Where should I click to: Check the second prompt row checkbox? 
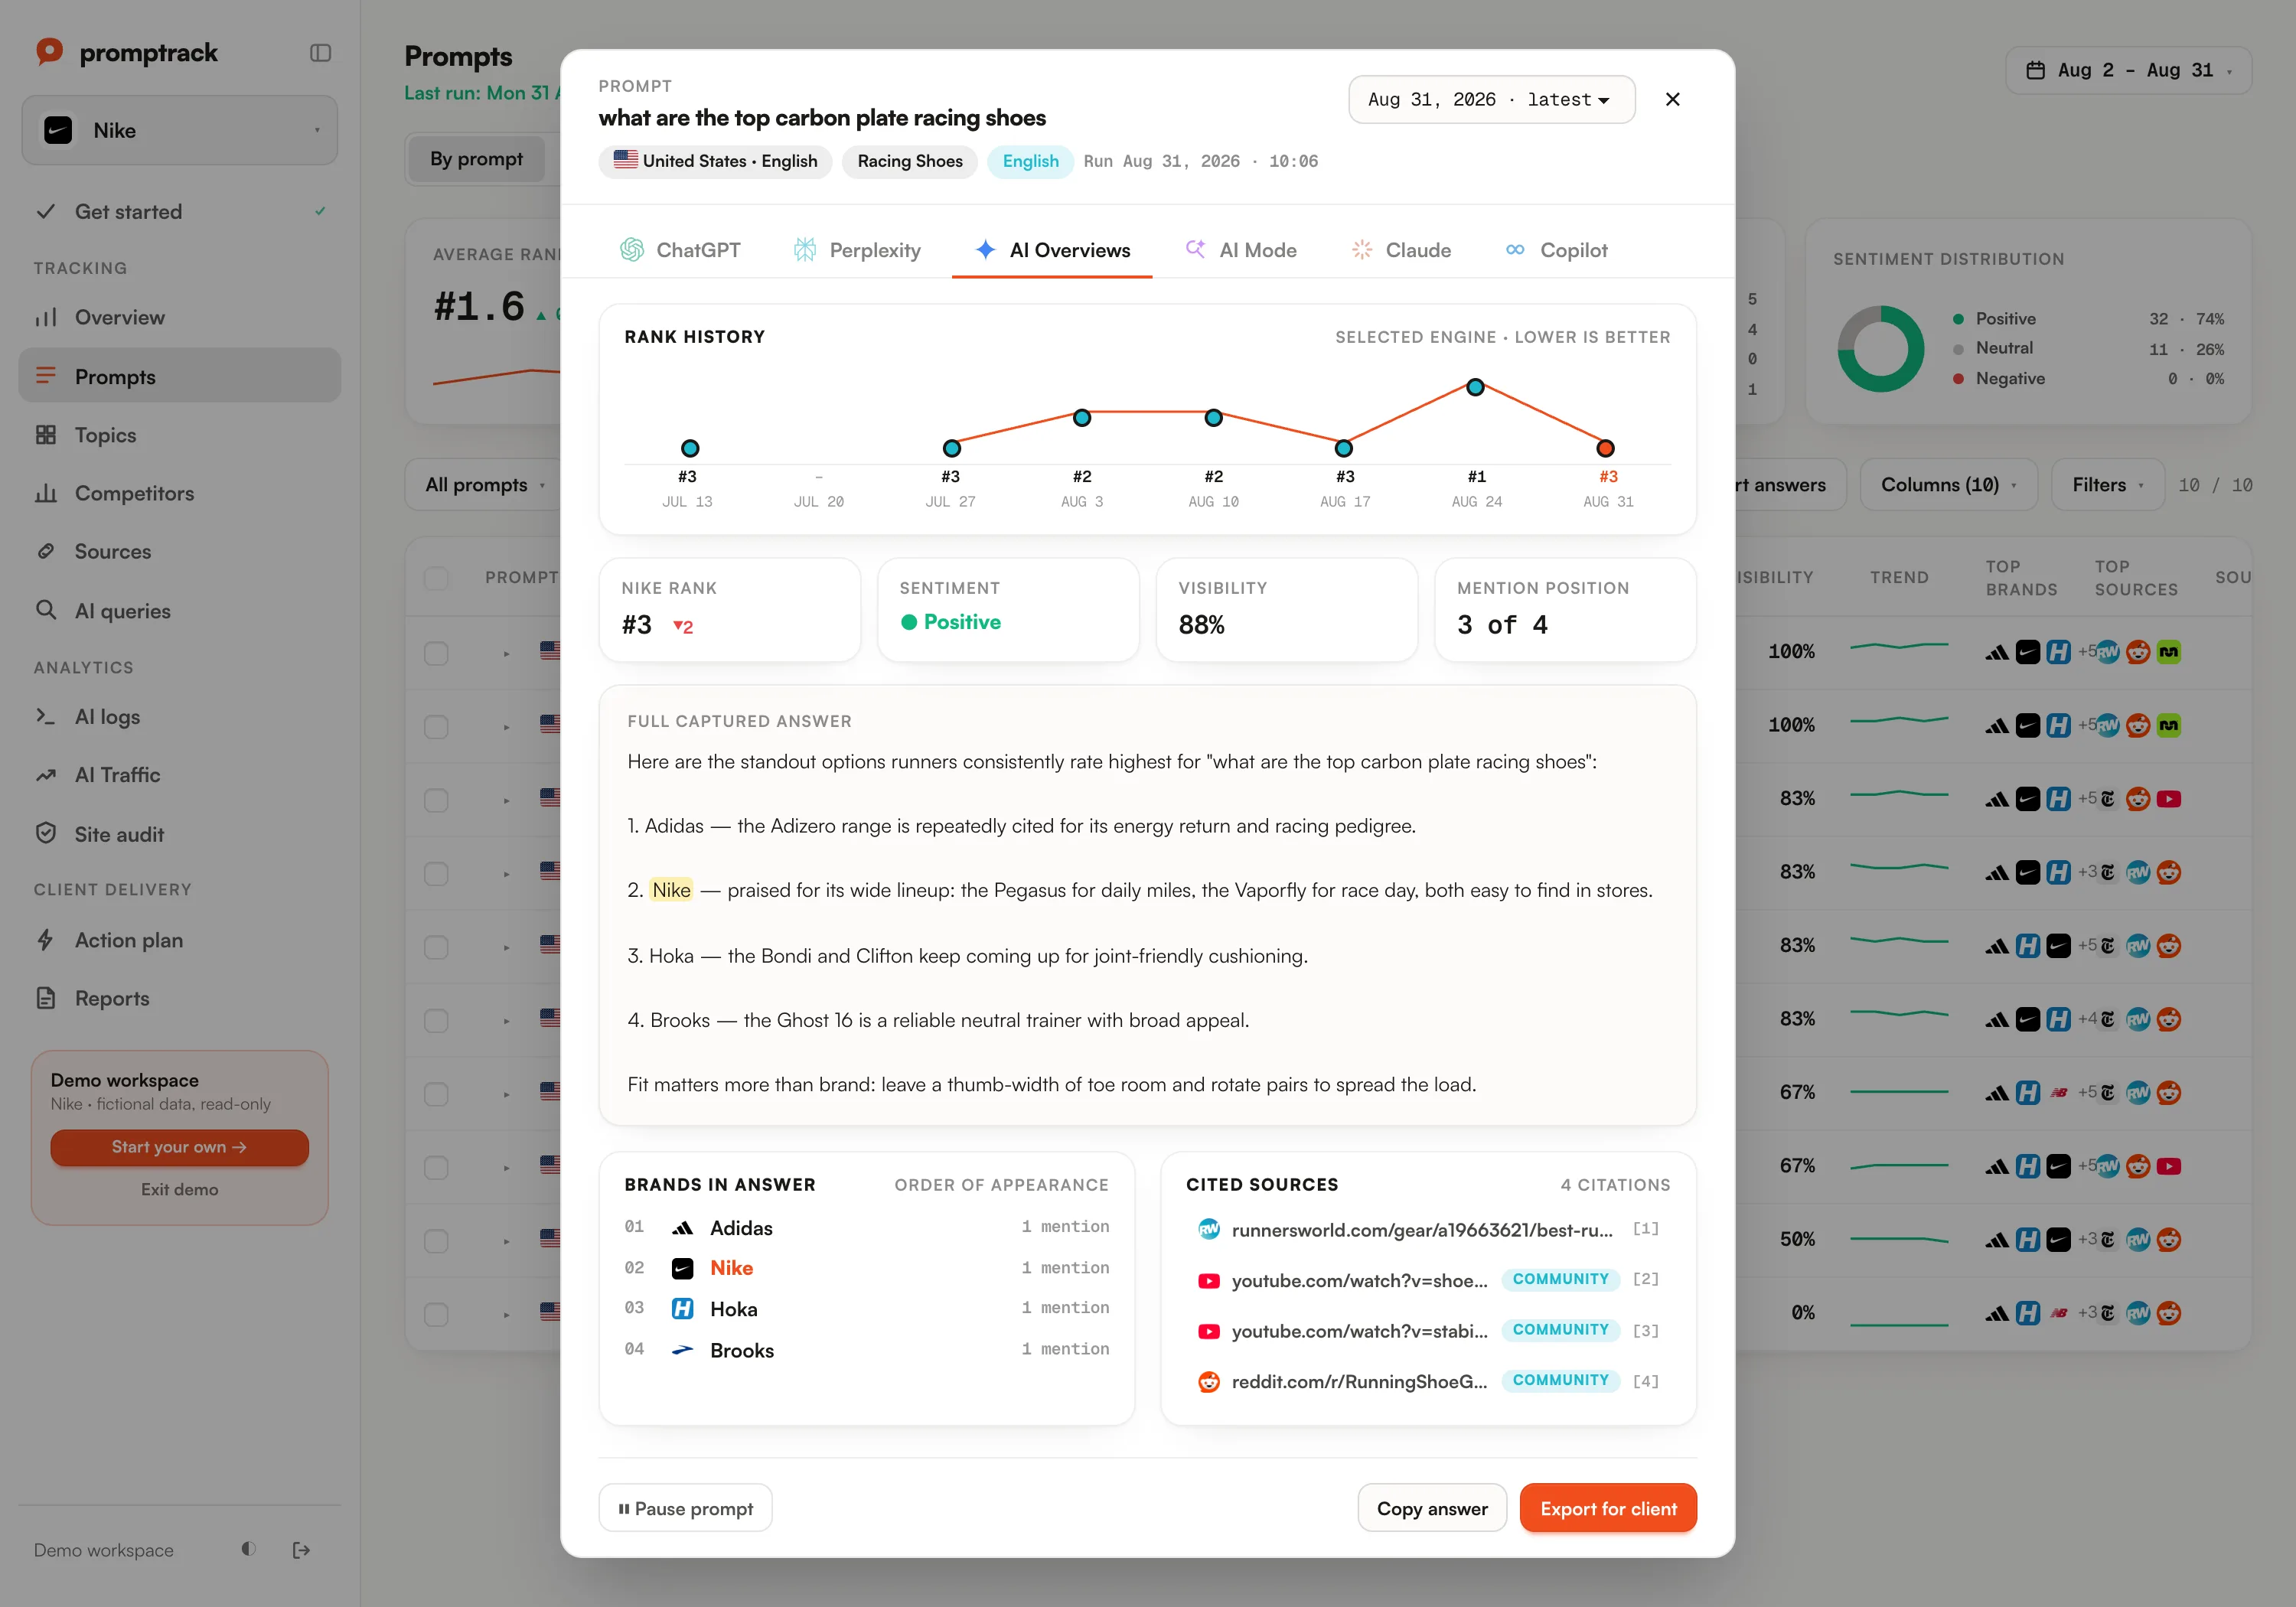(436, 726)
